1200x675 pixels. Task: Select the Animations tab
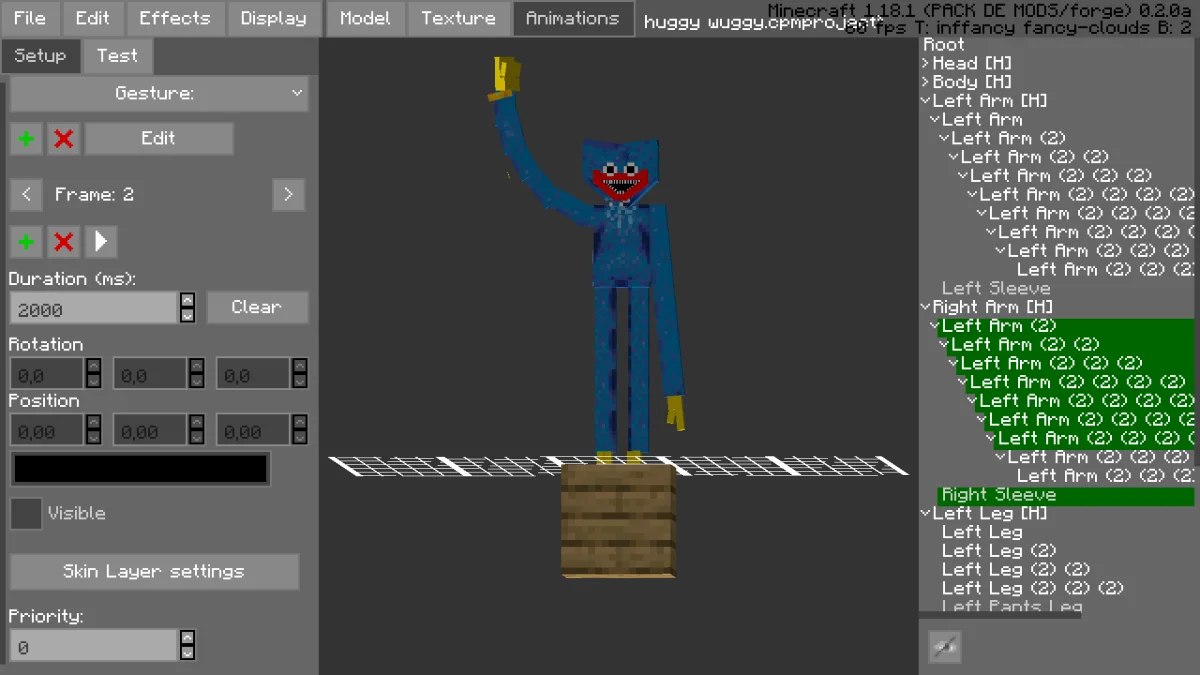[573, 18]
